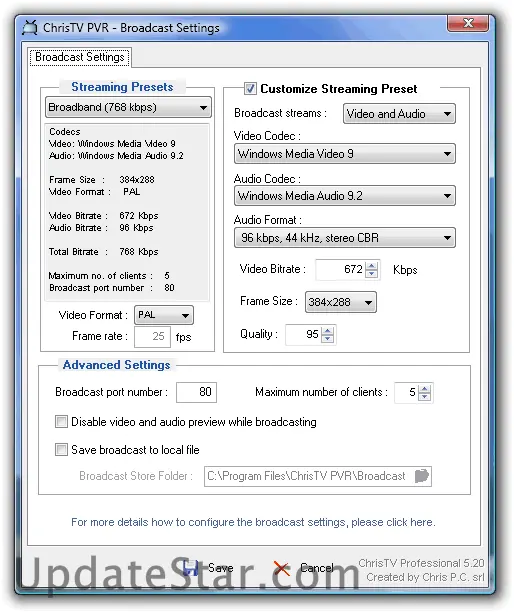The width and height of the screenshot is (514, 613).
Task: Increase maximum number of clients spinner
Action: point(424,389)
